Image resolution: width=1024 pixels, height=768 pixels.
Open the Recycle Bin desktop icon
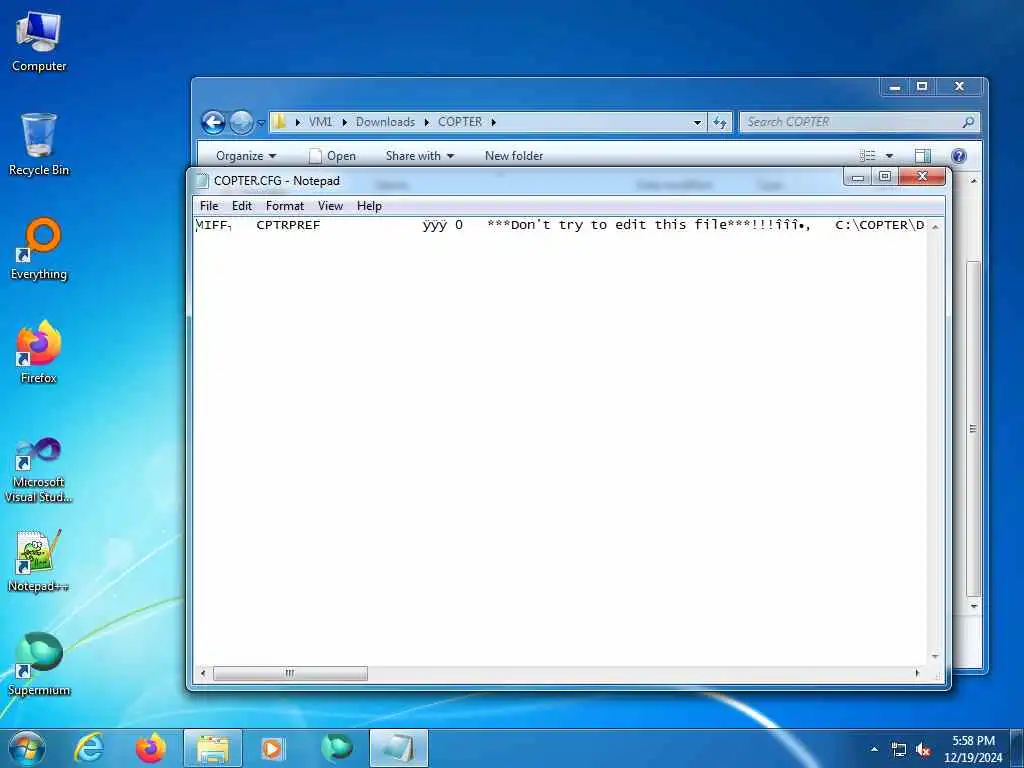coord(39,144)
